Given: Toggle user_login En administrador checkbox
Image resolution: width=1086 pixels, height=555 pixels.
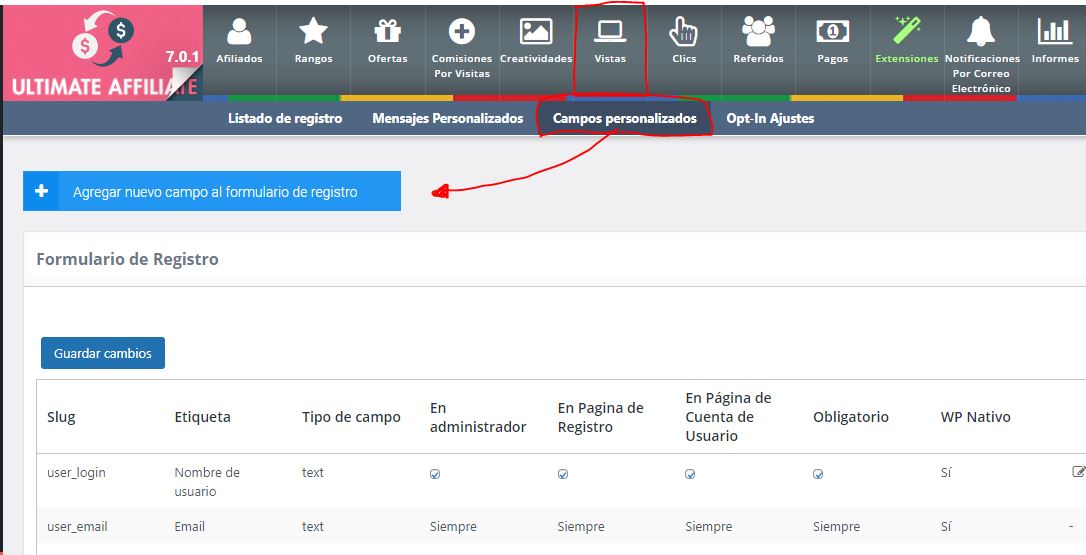Looking at the screenshot, I should 435,475.
